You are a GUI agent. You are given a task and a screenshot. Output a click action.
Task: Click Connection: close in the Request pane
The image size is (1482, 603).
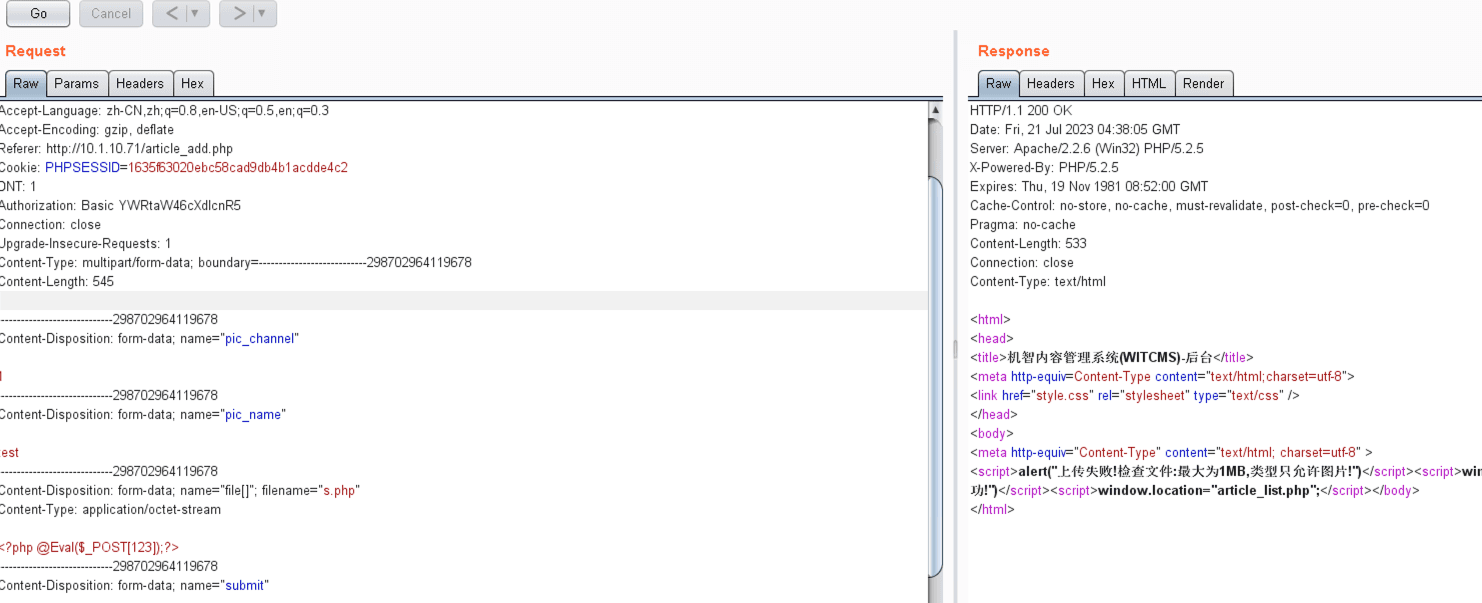click(50, 225)
